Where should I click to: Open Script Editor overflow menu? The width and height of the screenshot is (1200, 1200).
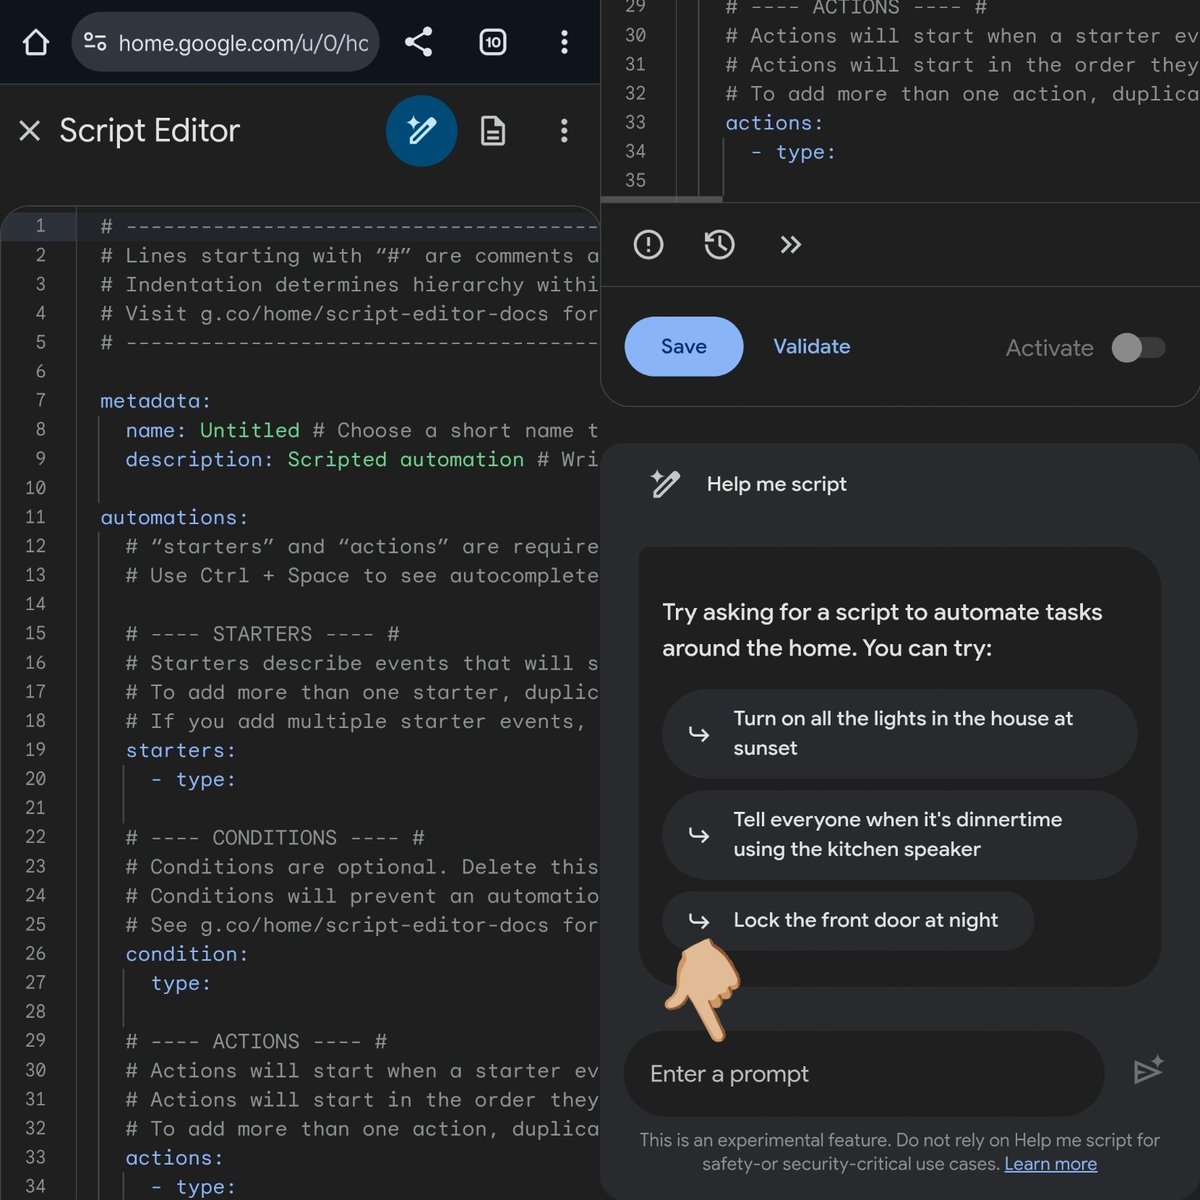[564, 131]
